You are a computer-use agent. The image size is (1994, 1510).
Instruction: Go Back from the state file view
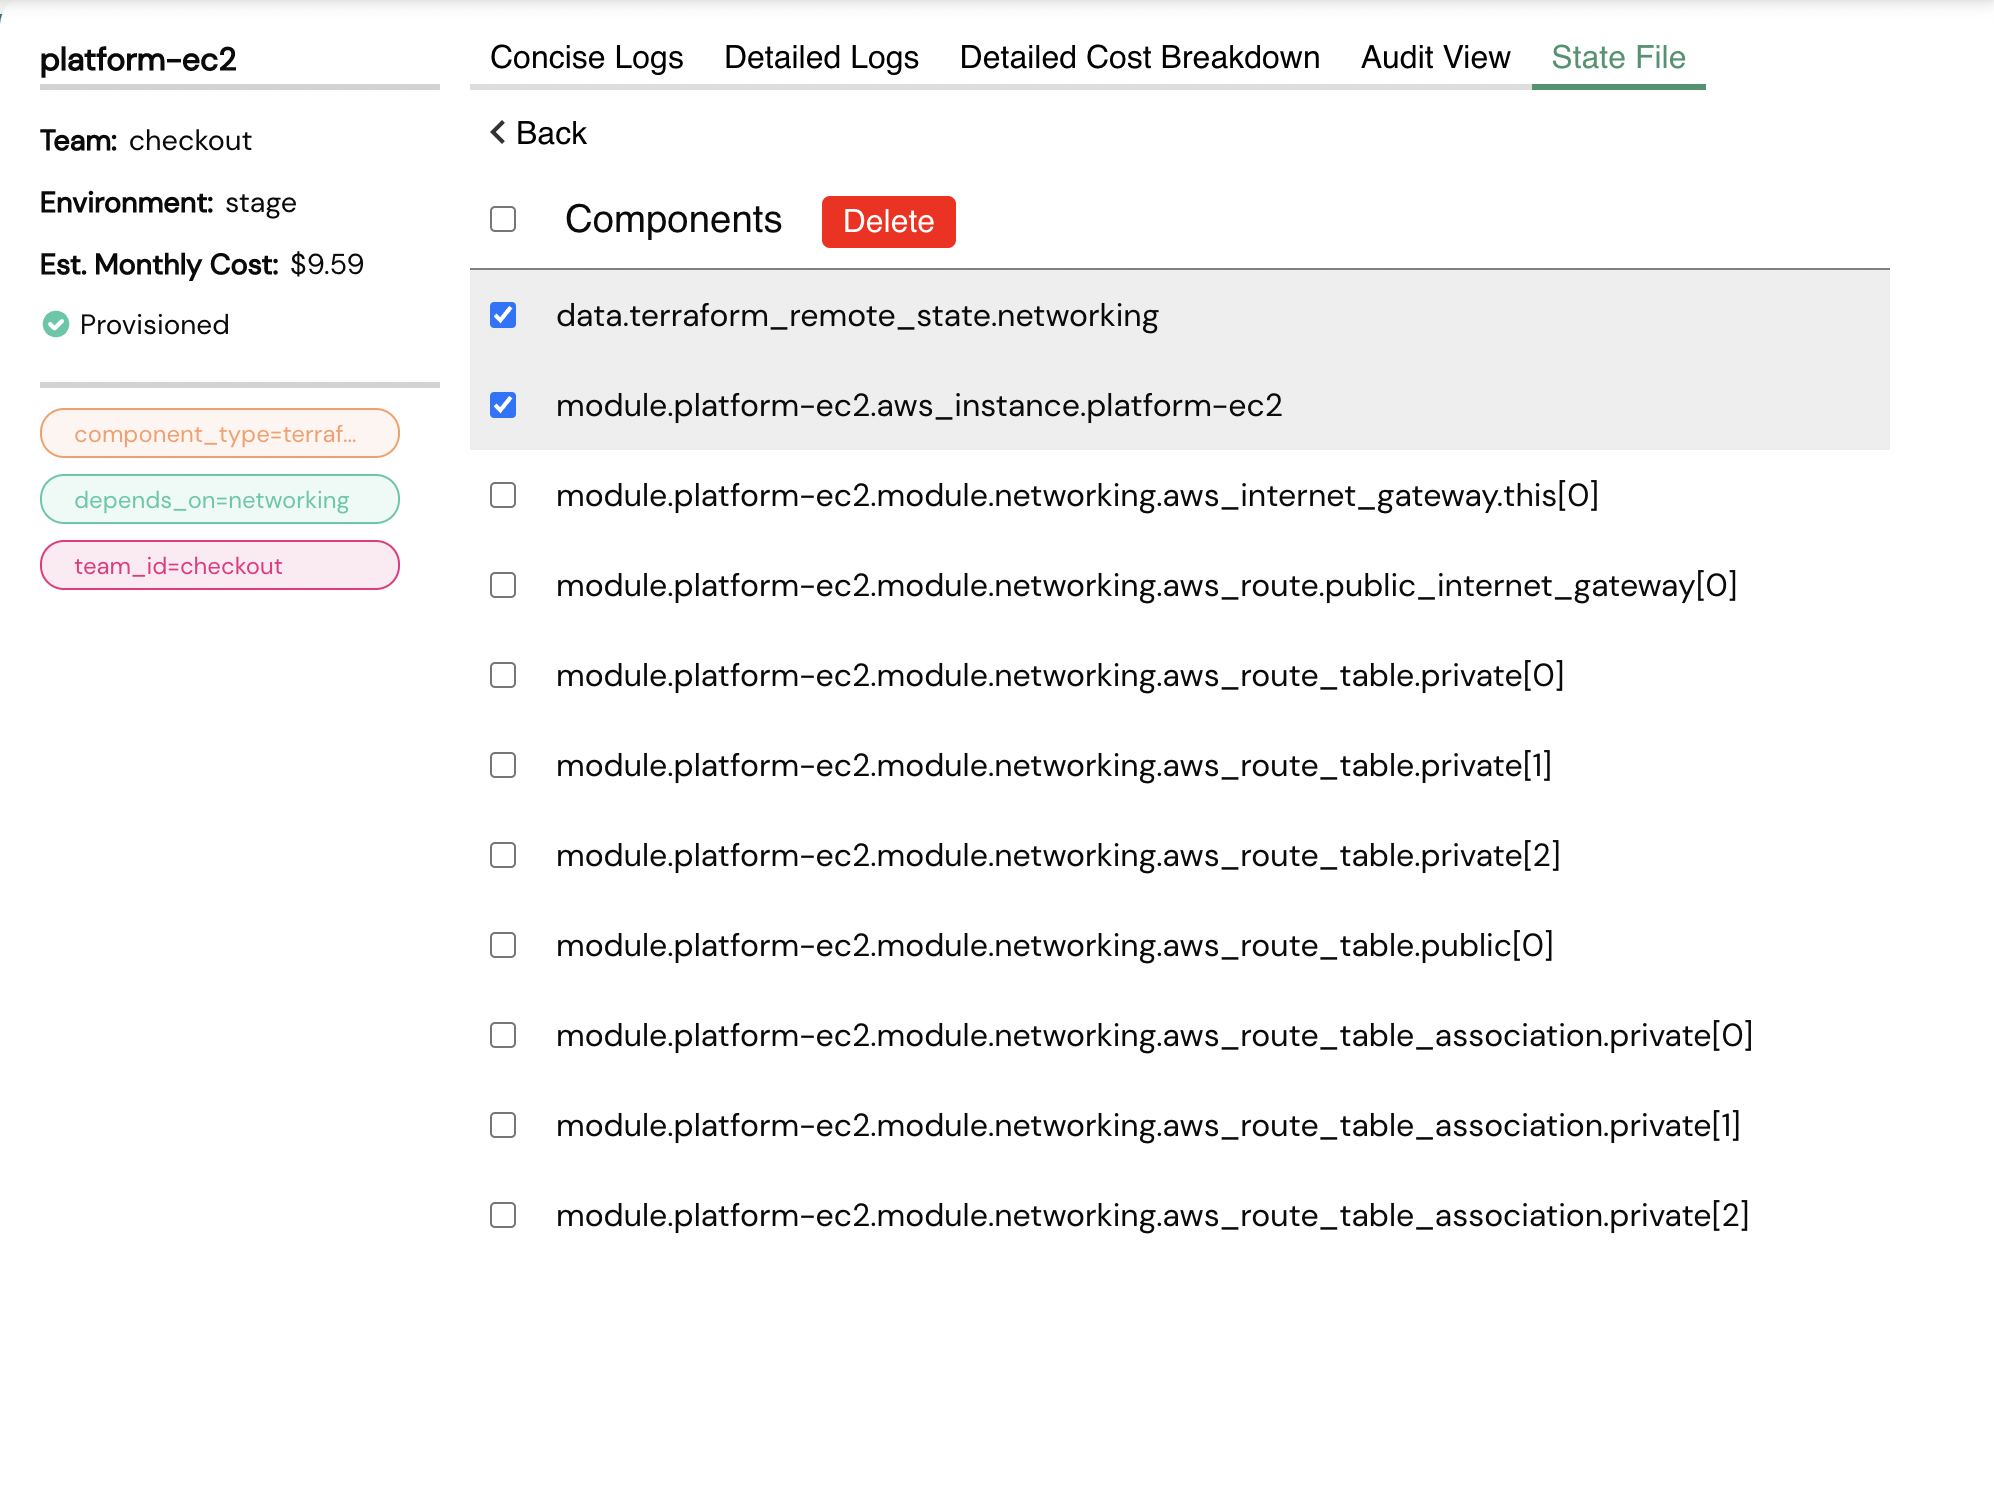538,133
